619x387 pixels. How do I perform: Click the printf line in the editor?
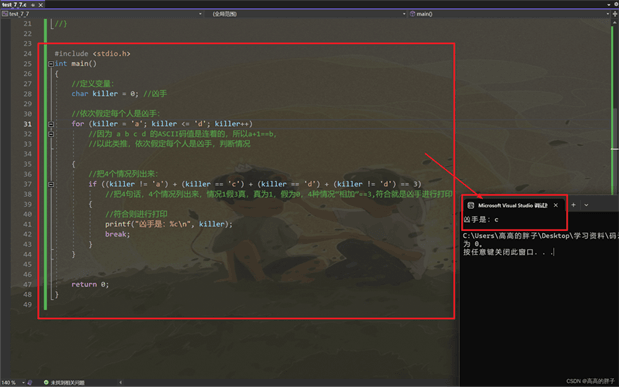[169, 224]
